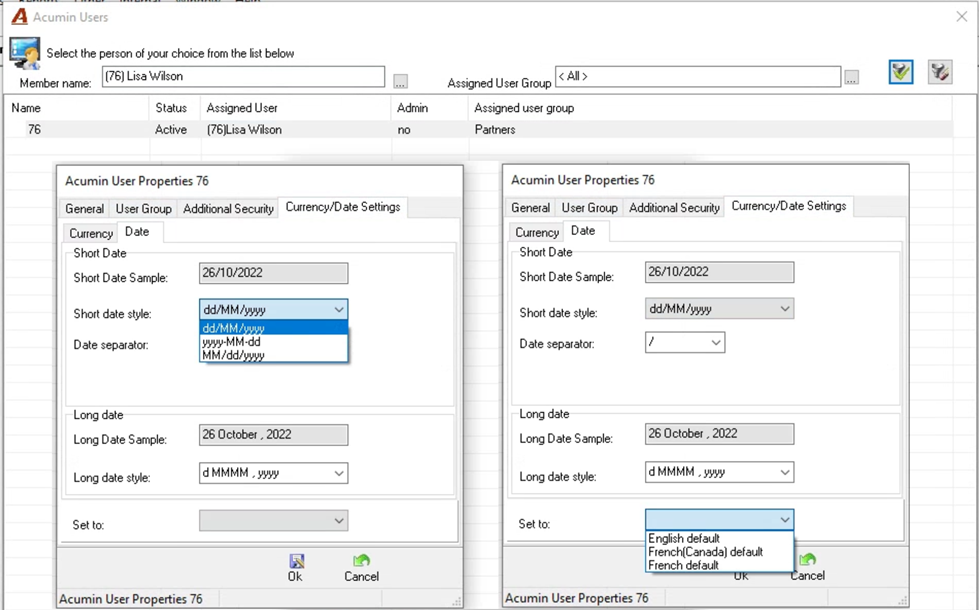Open the Additional Security tab in left dialog
Viewport: 979px width, 610px height.
click(x=229, y=209)
